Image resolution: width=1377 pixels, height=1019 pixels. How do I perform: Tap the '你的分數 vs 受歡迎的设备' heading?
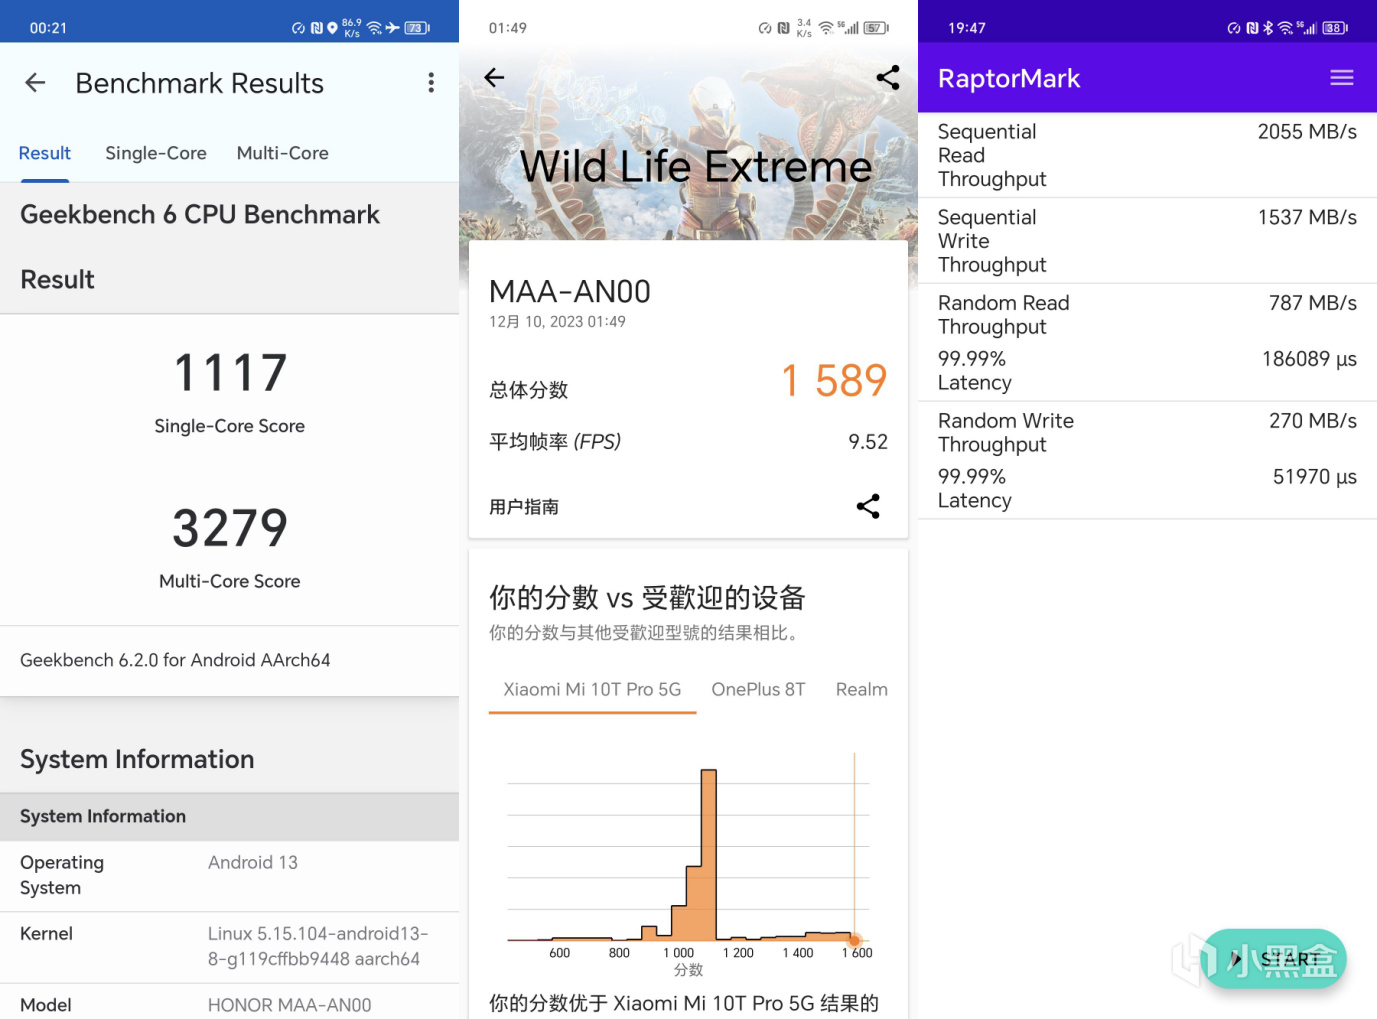[x=647, y=598]
